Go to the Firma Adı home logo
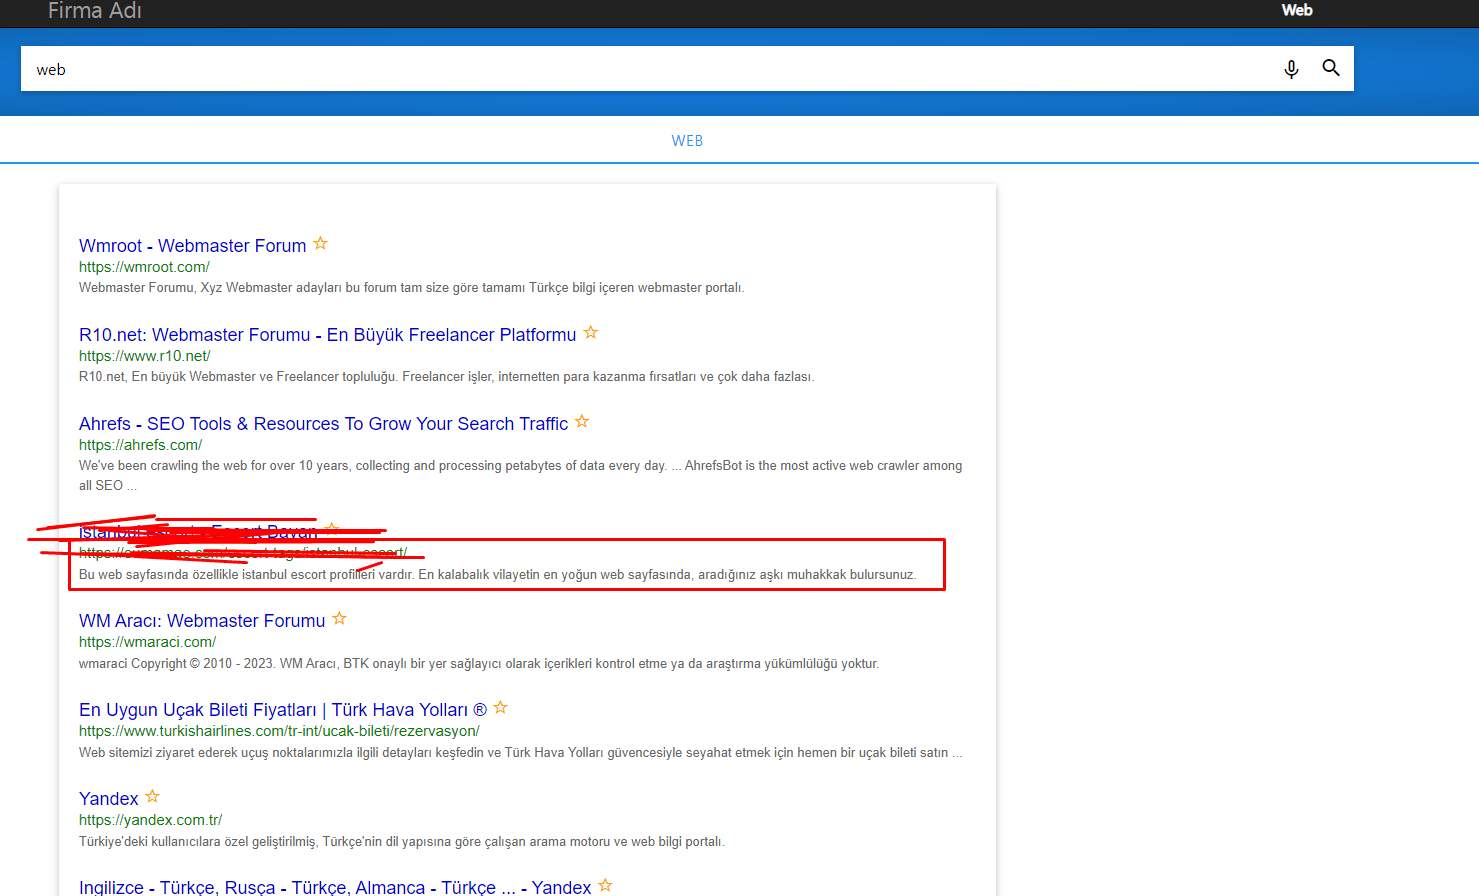Image resolution: width=1479 pixels, height=896 pixels. click(95, 11)
